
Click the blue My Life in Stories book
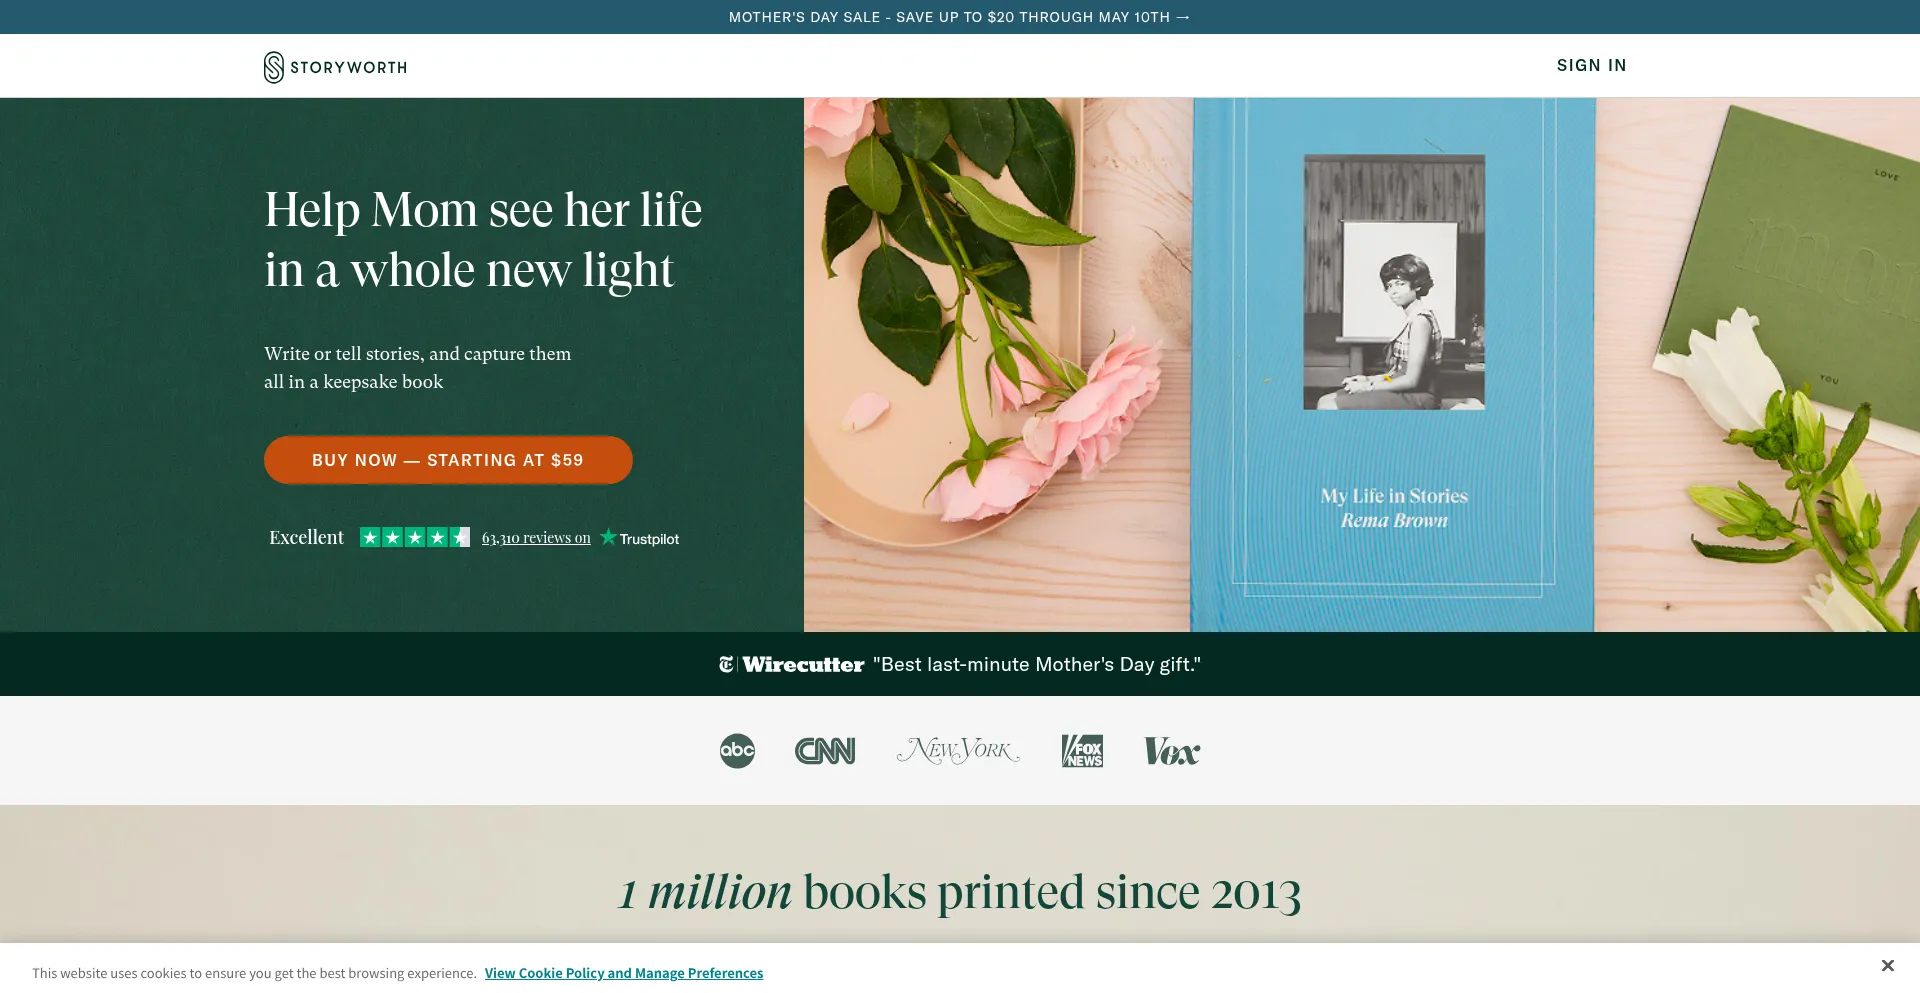(1393, 365)
